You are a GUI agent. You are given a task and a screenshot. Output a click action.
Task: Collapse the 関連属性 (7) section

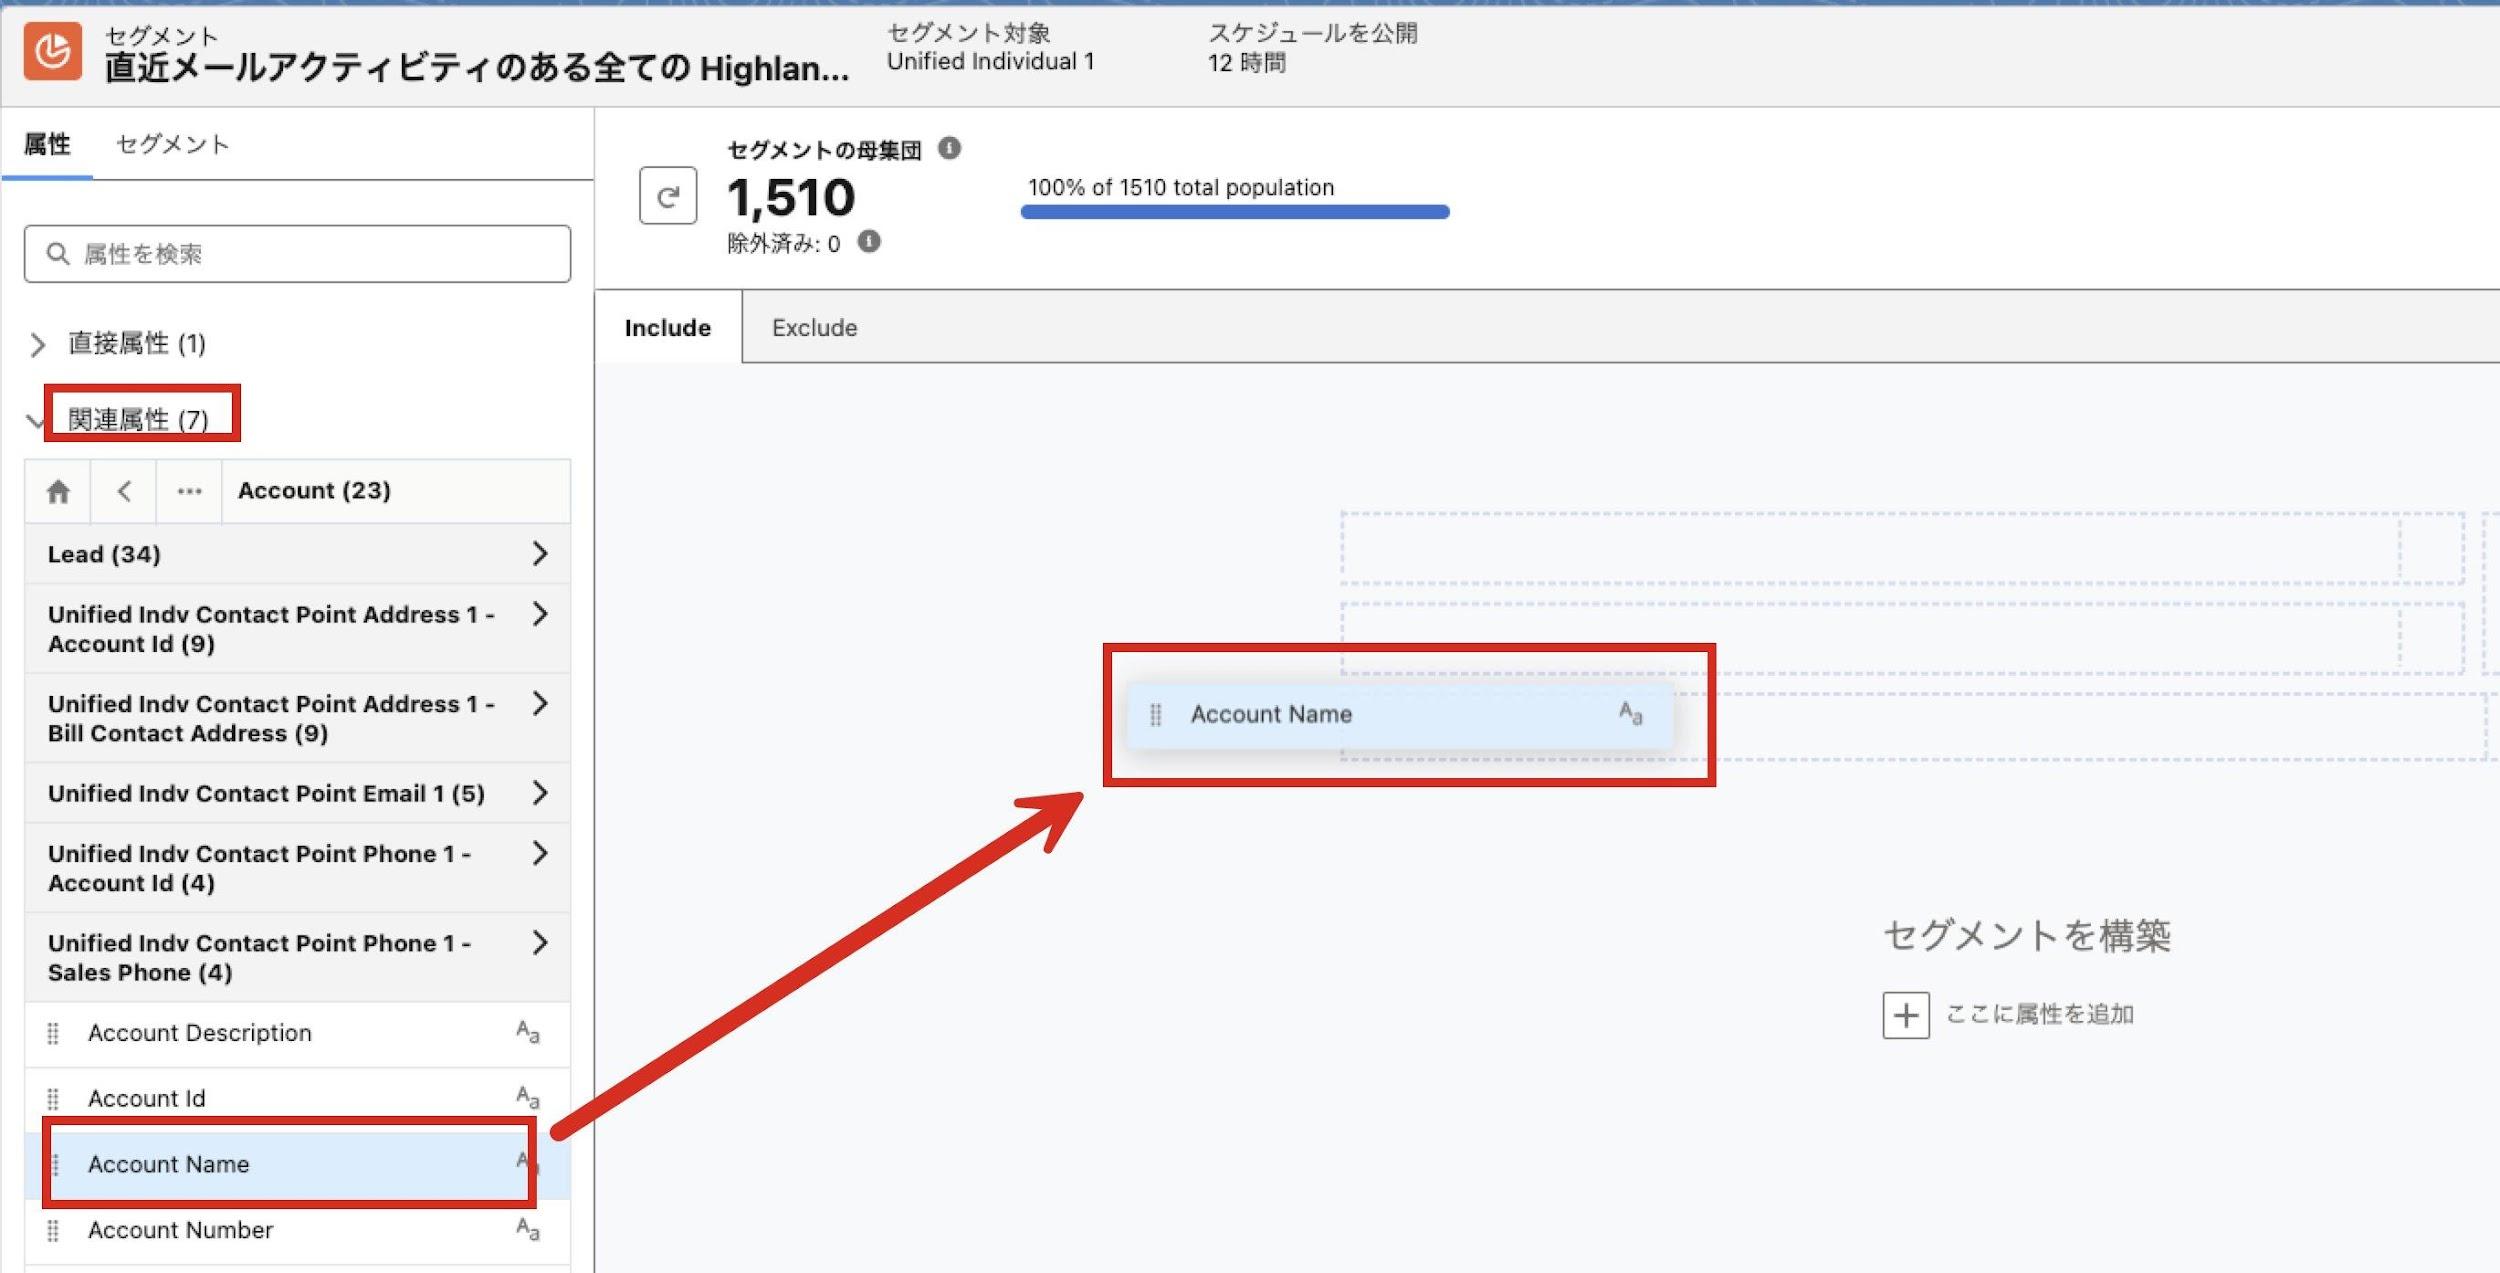point(36,421)
